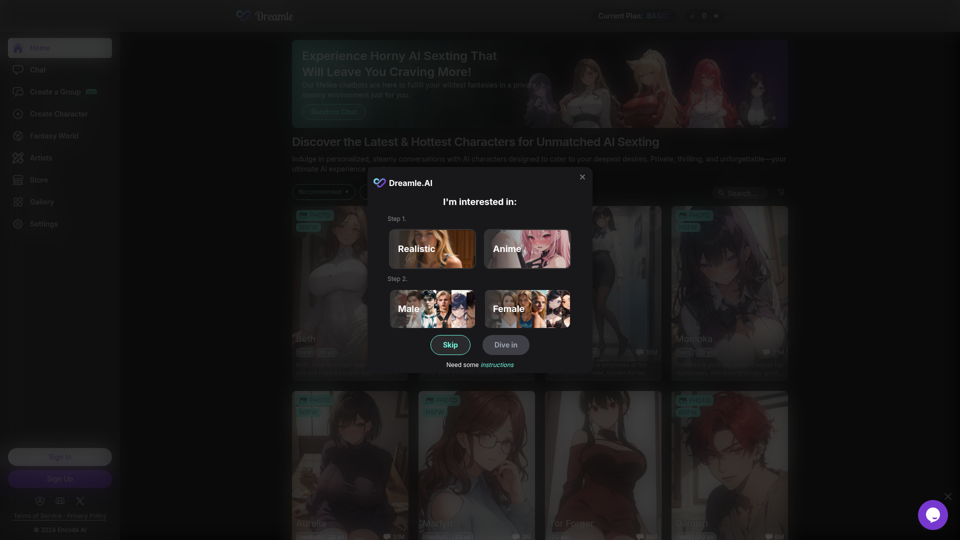The height and width of the screenshot is (540, 960).
Task: Open Create a Group in sidebar
Action: [x=60, y=92]
